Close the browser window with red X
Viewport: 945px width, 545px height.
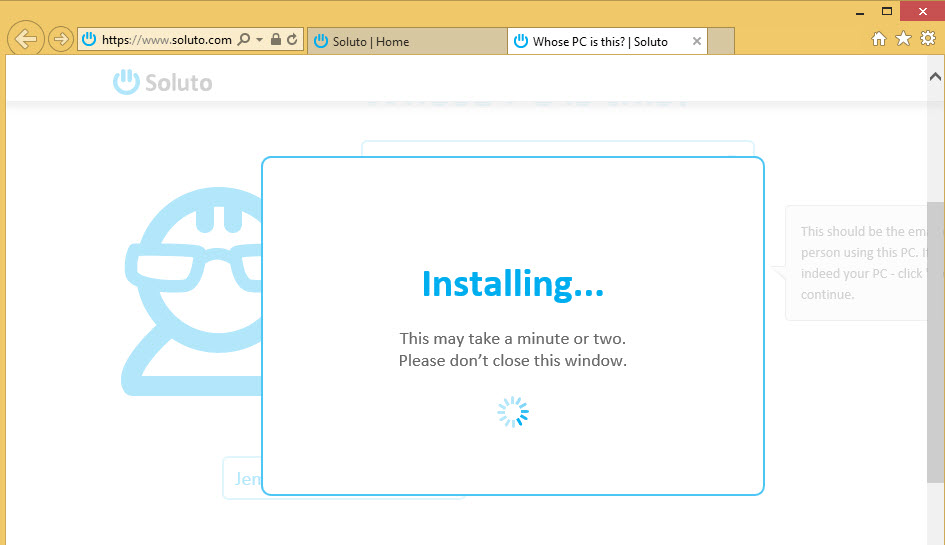pyautogui.click(x=922, y=11)
